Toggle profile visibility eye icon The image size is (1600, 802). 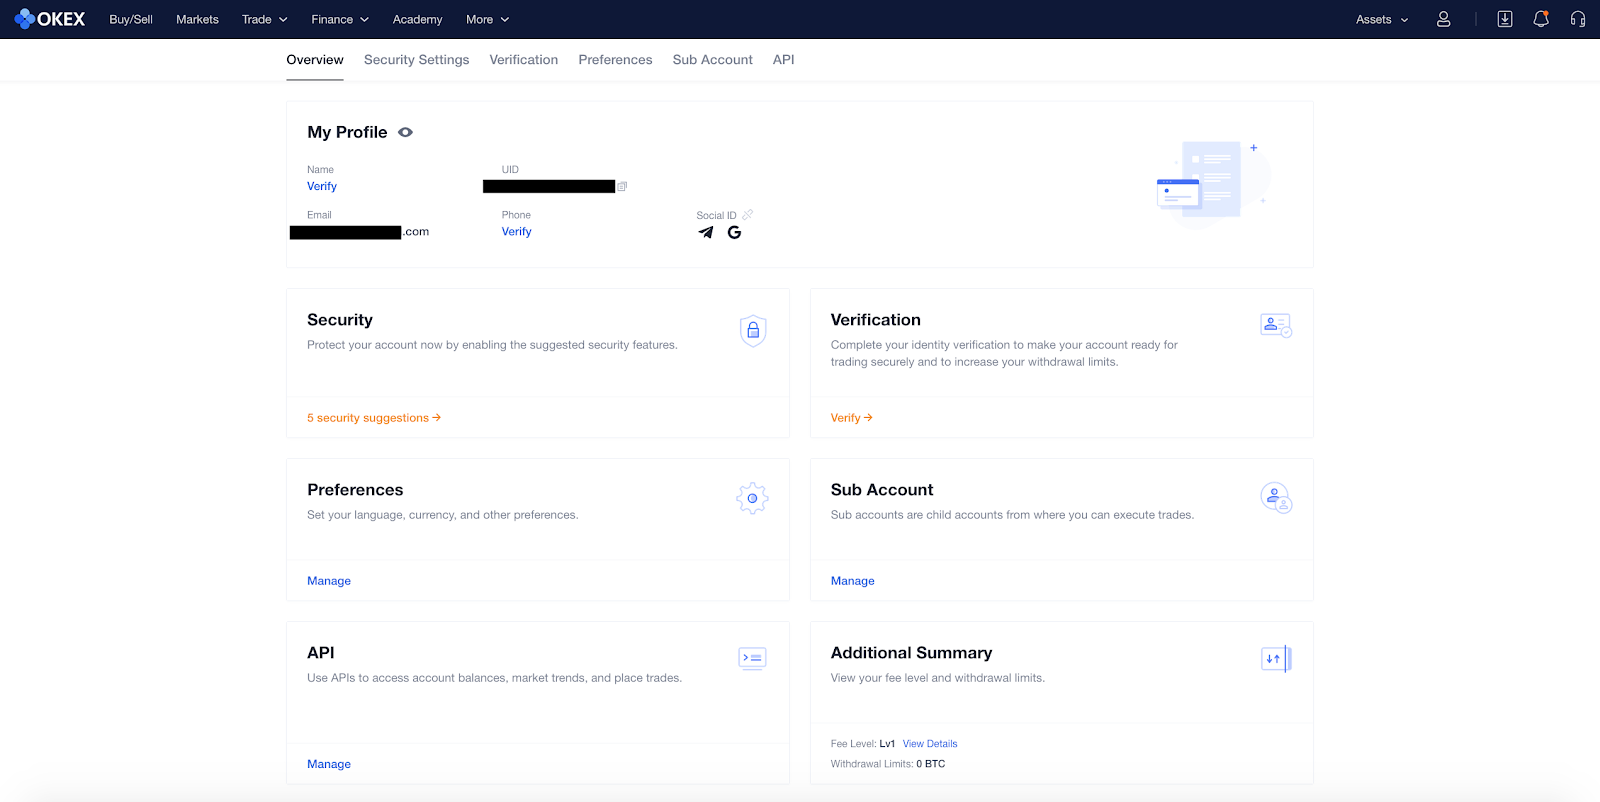click(405, 132)
